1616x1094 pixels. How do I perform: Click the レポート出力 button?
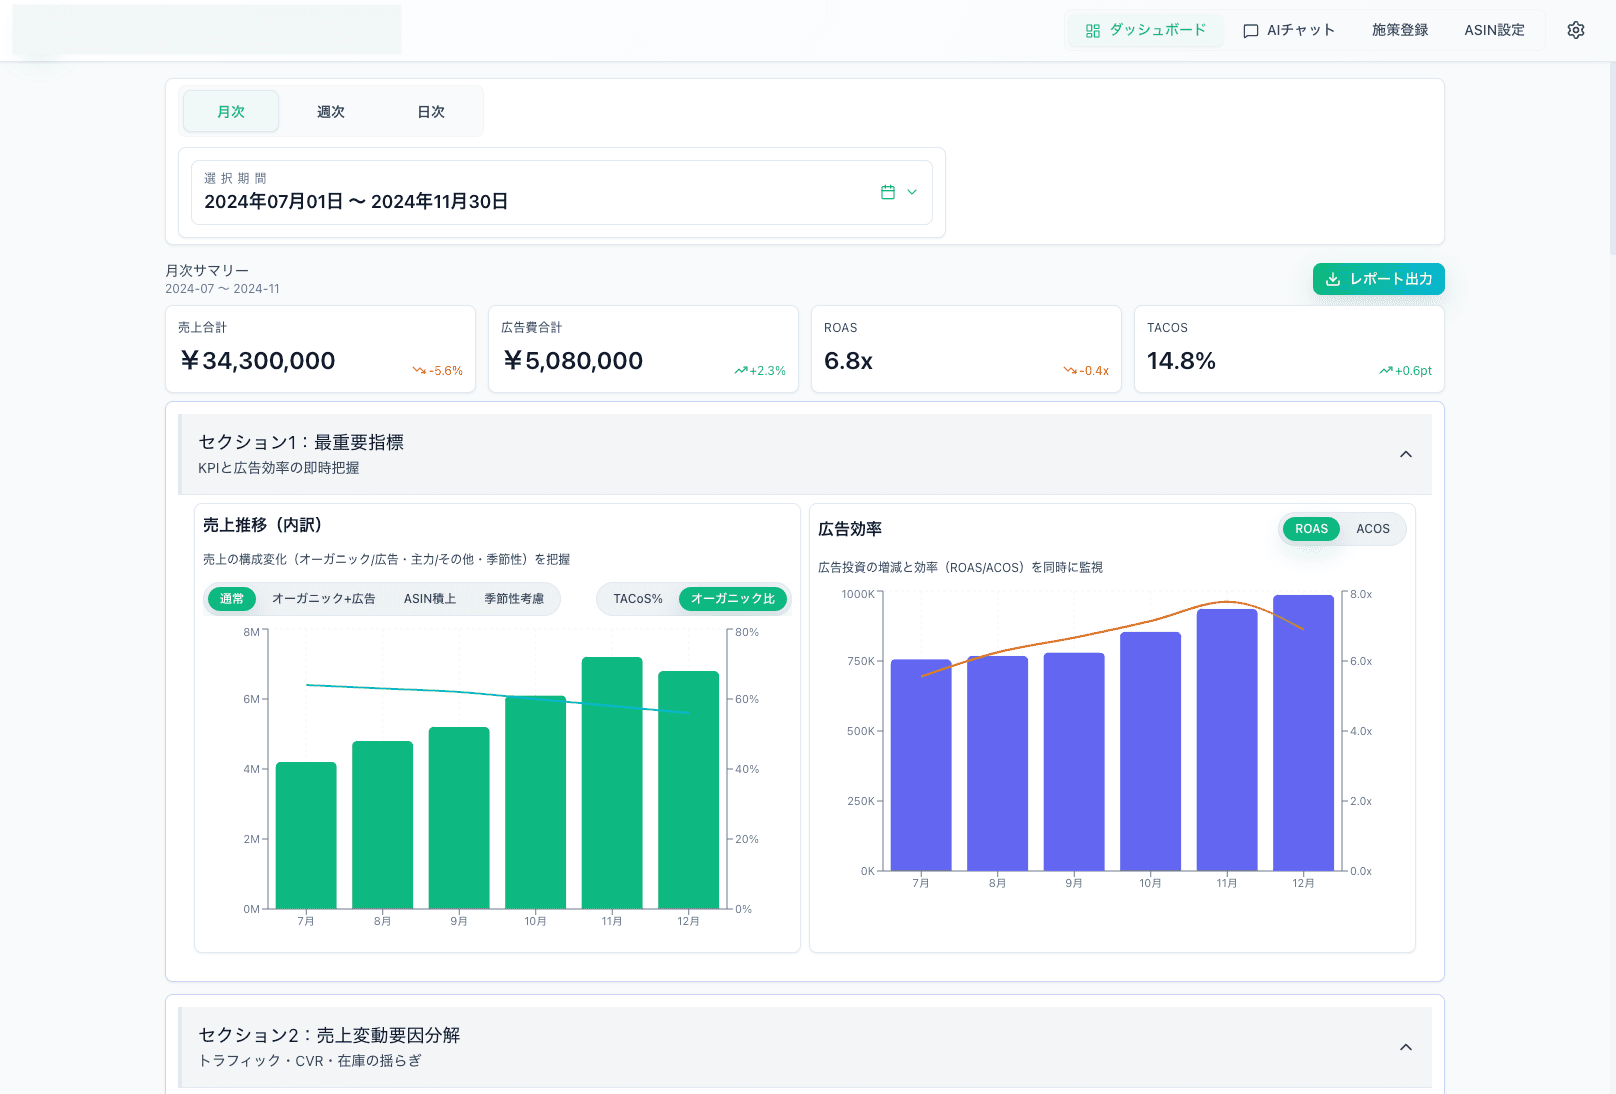(1378, 279)
